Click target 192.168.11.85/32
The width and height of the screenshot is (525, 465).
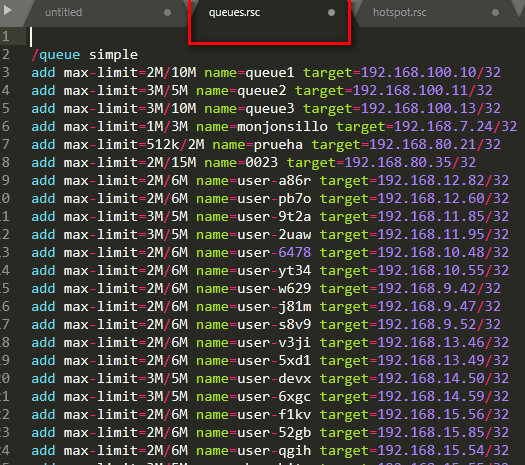point(443,217)
